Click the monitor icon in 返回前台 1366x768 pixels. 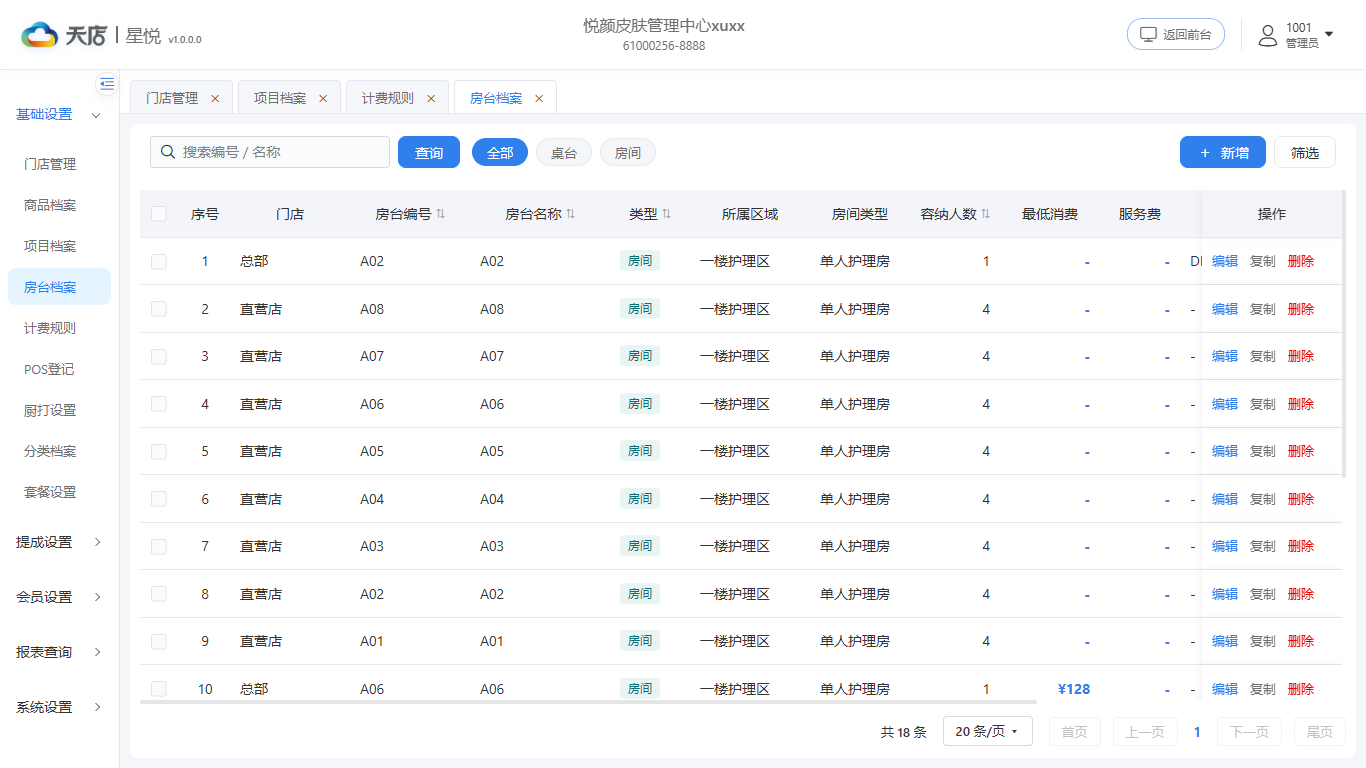(x=1149, y=34)
